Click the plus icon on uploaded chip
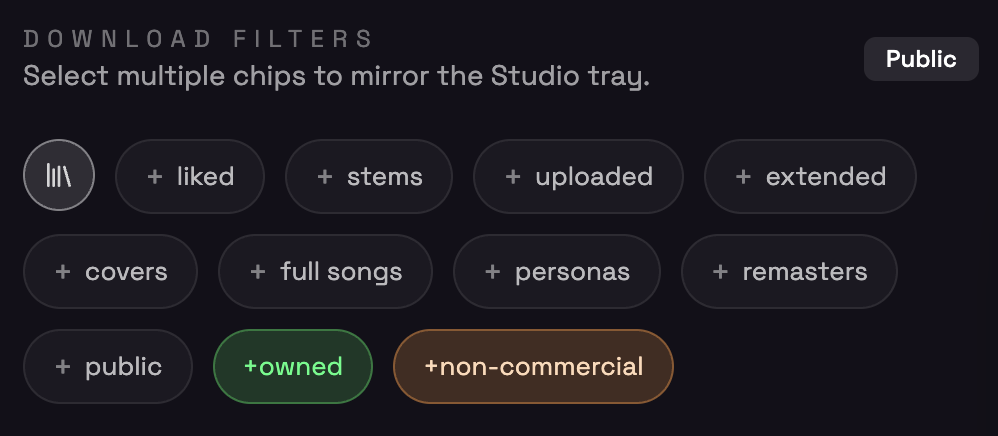998x436 pixels. point(513,177)
